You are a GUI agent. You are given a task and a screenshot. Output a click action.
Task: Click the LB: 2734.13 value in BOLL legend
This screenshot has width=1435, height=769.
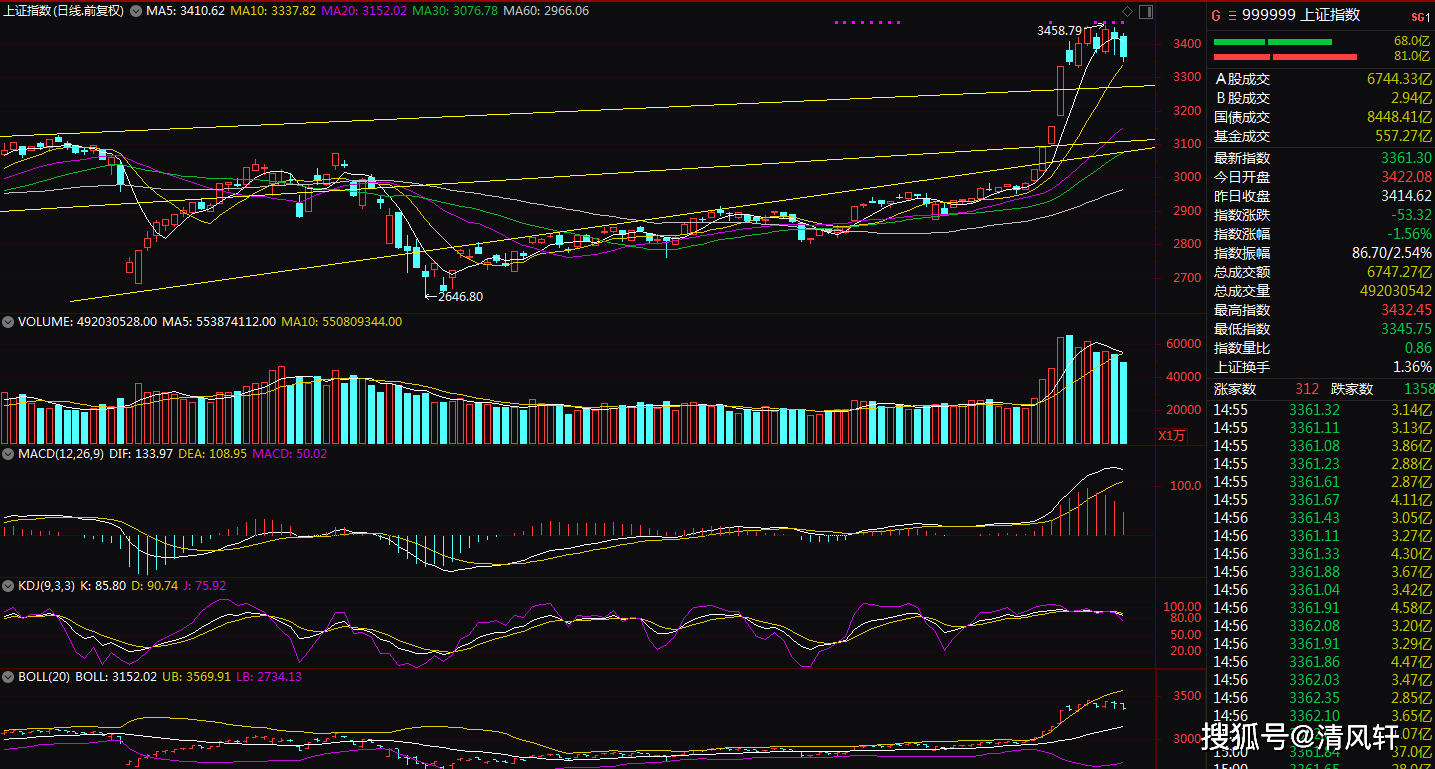[270, 677]
